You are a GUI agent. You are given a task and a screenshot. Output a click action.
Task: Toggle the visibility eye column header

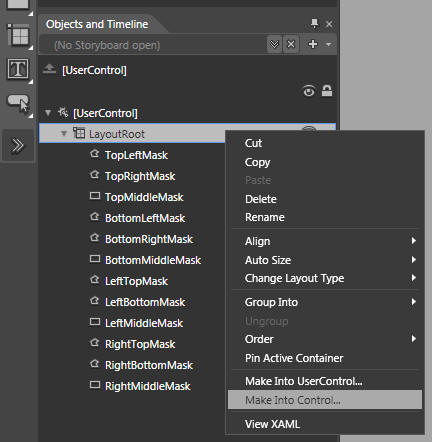pyautogui.click(x=309, y=91)
